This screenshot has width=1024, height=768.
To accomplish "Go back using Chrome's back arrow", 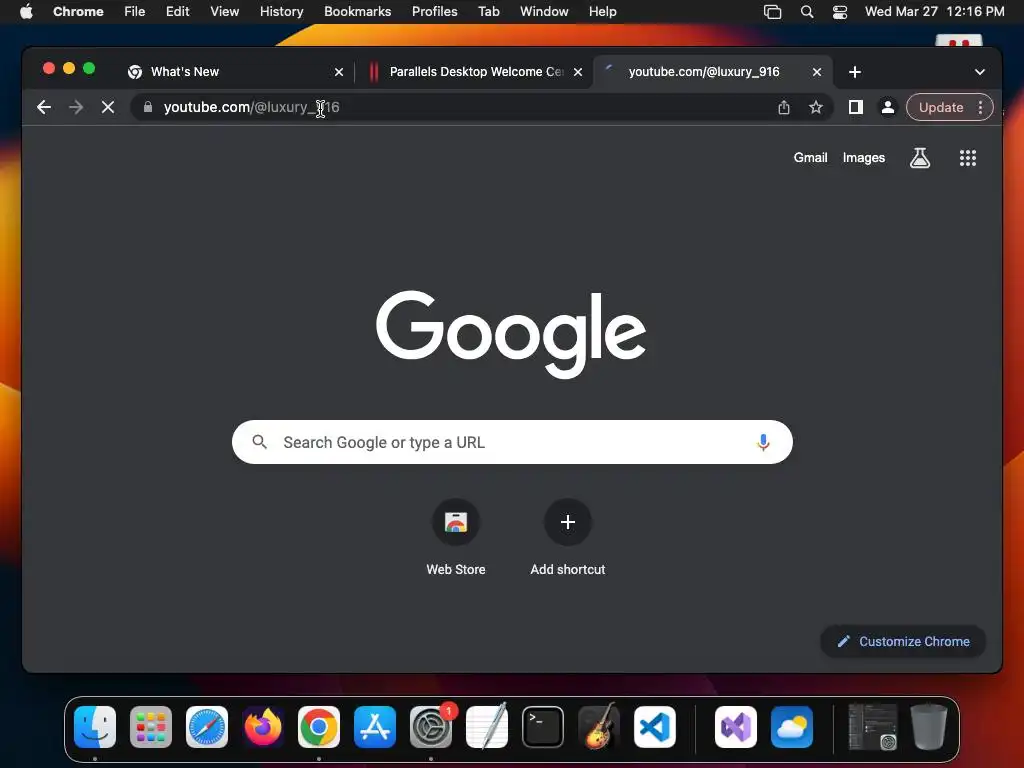I will [x=44, y=107].
